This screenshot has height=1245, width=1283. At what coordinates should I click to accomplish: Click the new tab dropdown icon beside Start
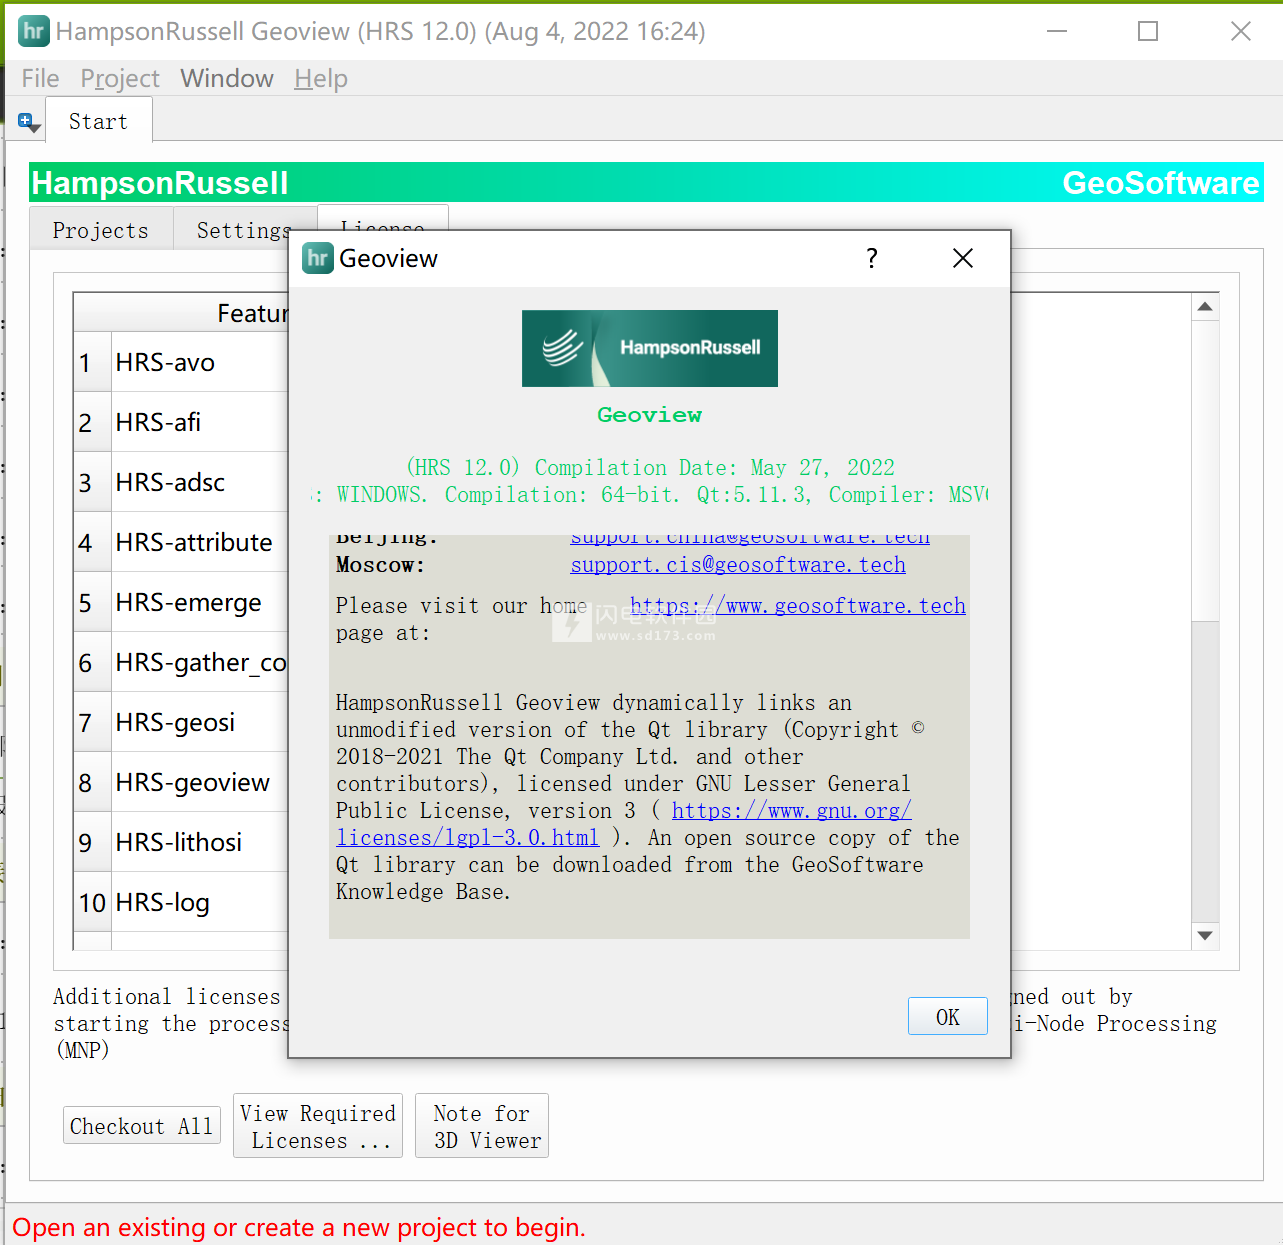pos(29,123)
